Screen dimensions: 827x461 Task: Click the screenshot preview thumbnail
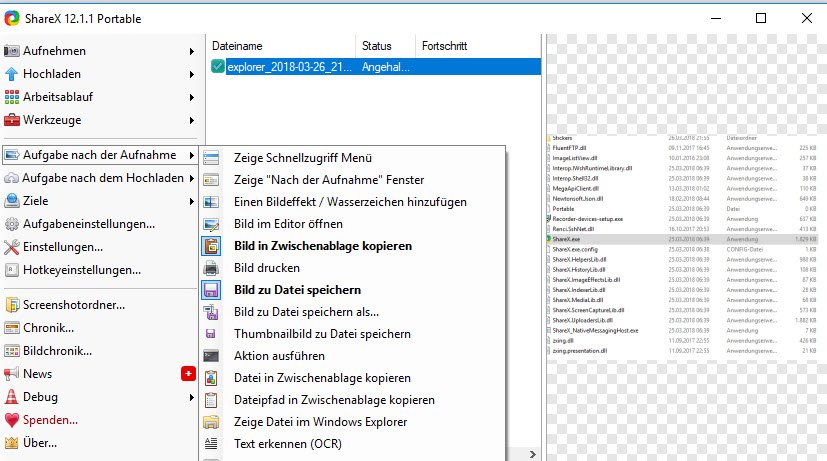click(684, 246)
